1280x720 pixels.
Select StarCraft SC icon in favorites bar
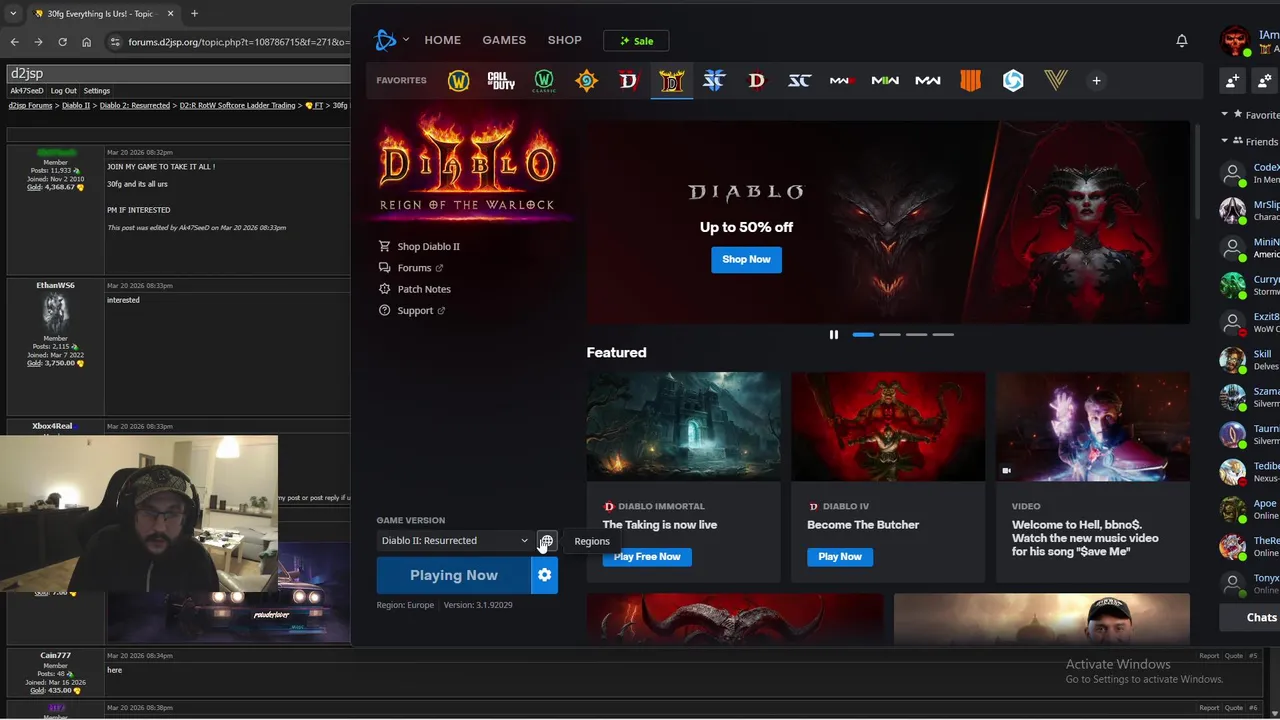pyautogui.click(x=799, y=81)
